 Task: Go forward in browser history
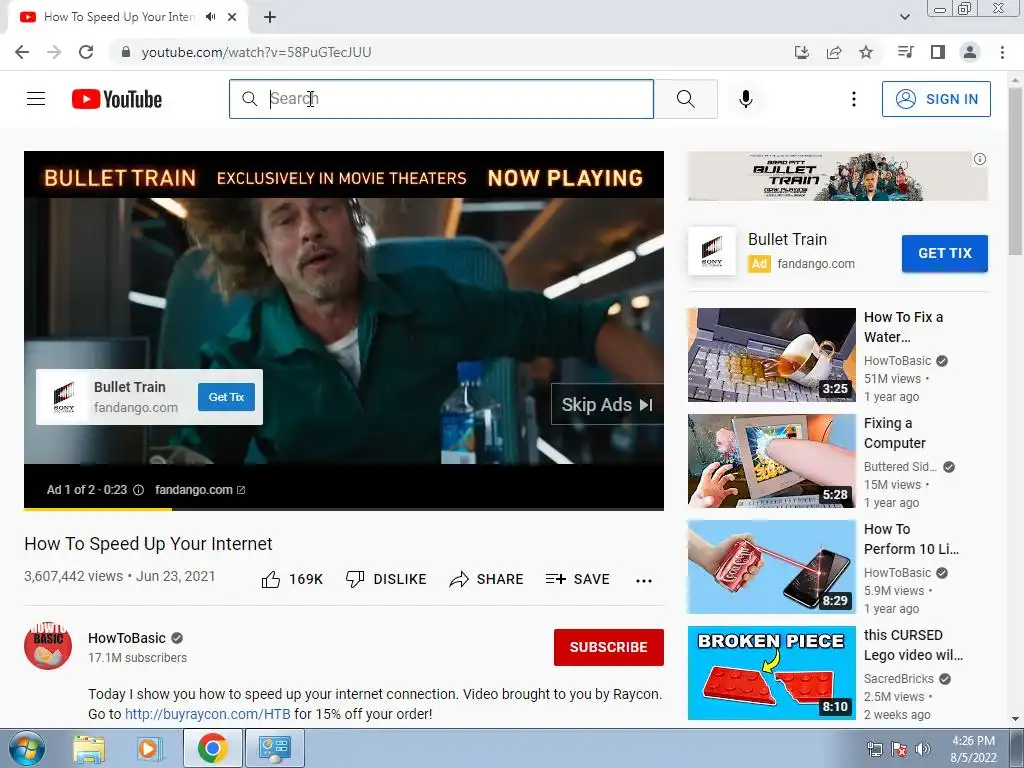(x=54, y=52)
